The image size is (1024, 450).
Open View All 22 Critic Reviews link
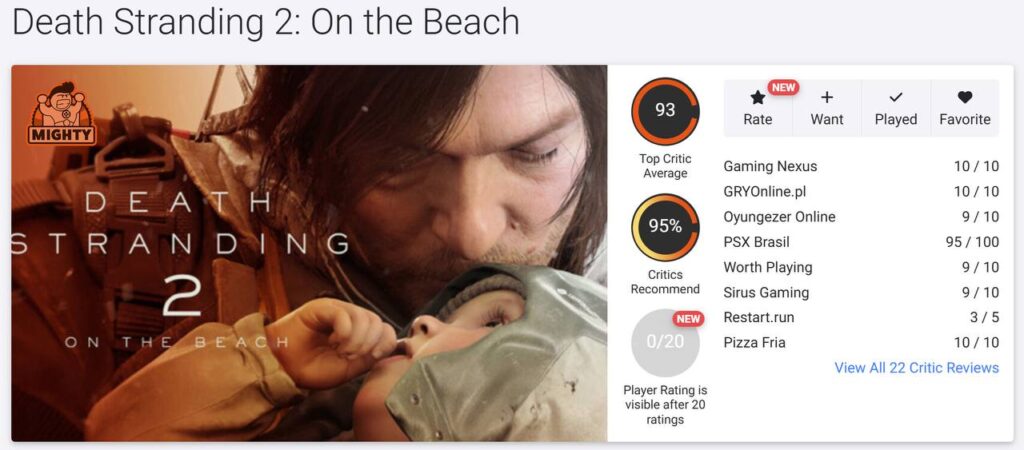pyautogui.click(x=916, y=368)
